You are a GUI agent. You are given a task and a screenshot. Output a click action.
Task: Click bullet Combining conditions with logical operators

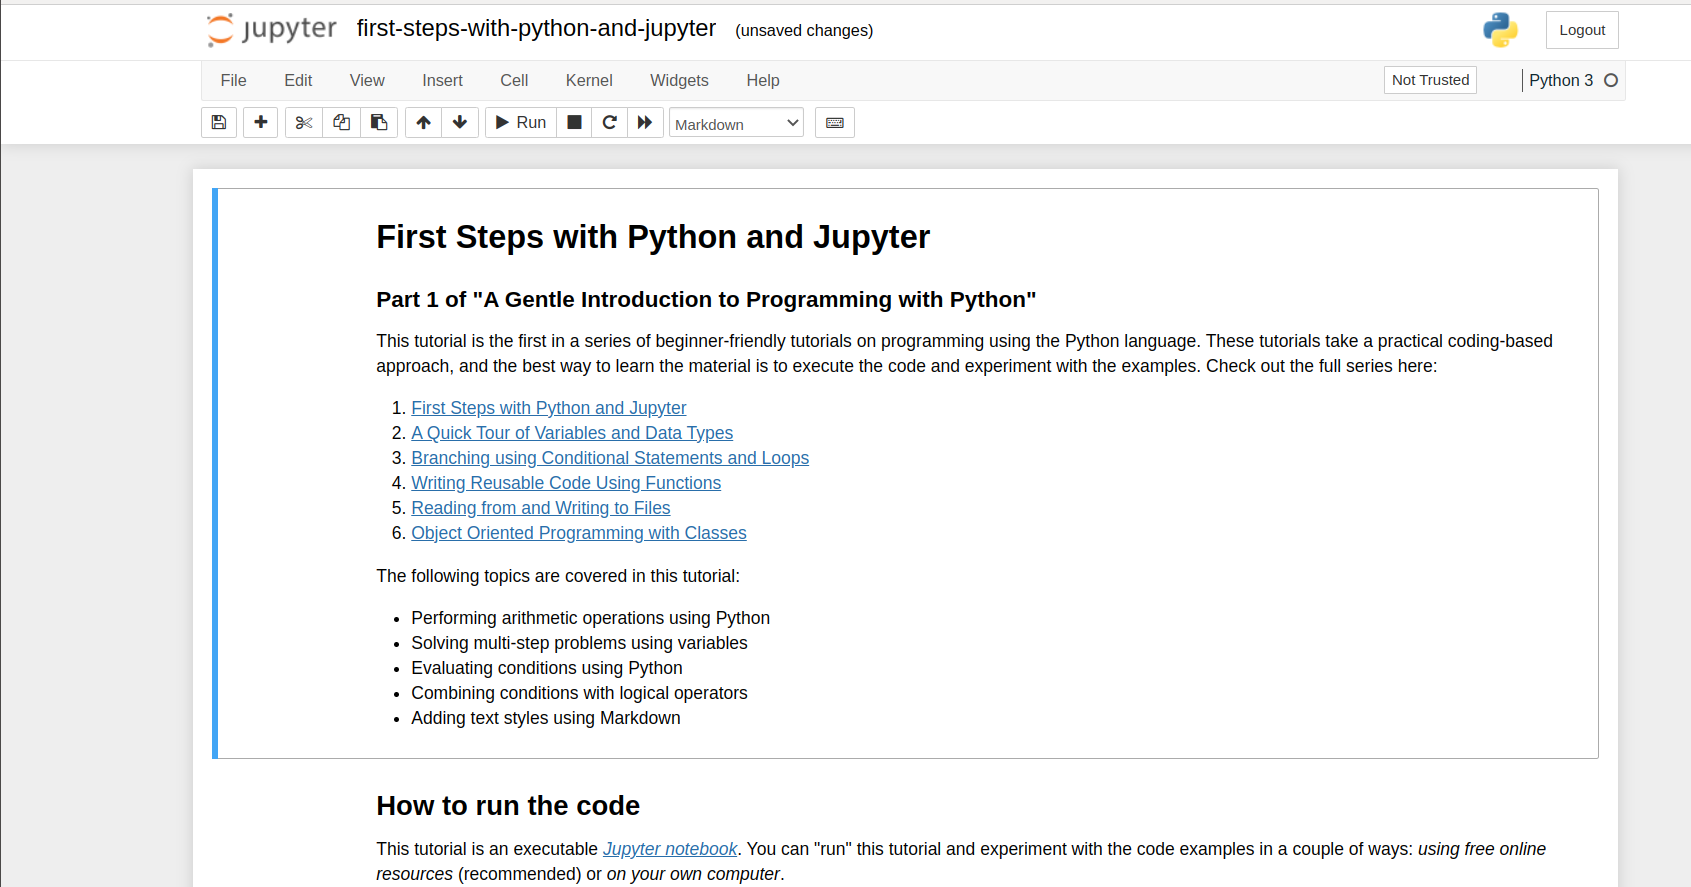pyautogui.click(x=579, y=693)
